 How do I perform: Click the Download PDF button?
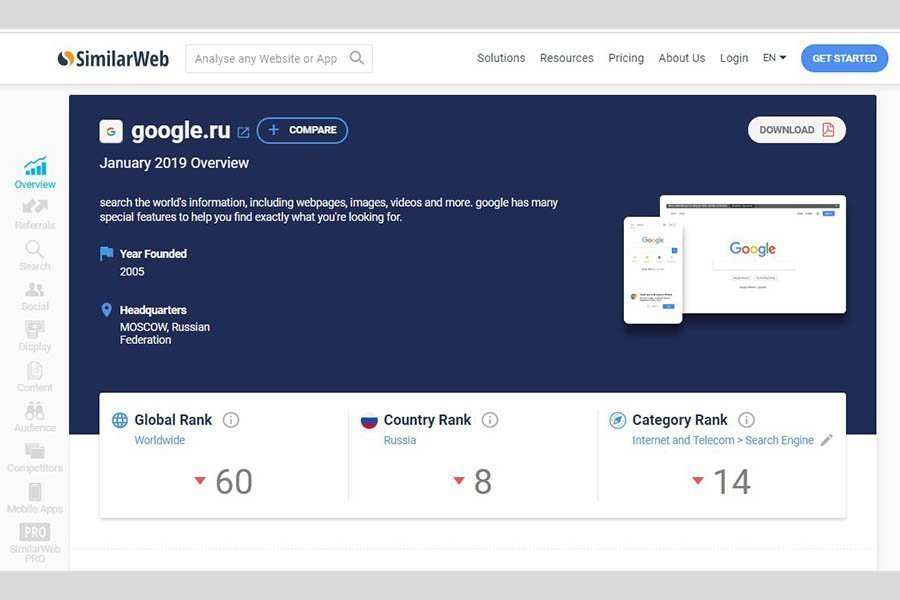pyautogui.click(x=797, y=130)
